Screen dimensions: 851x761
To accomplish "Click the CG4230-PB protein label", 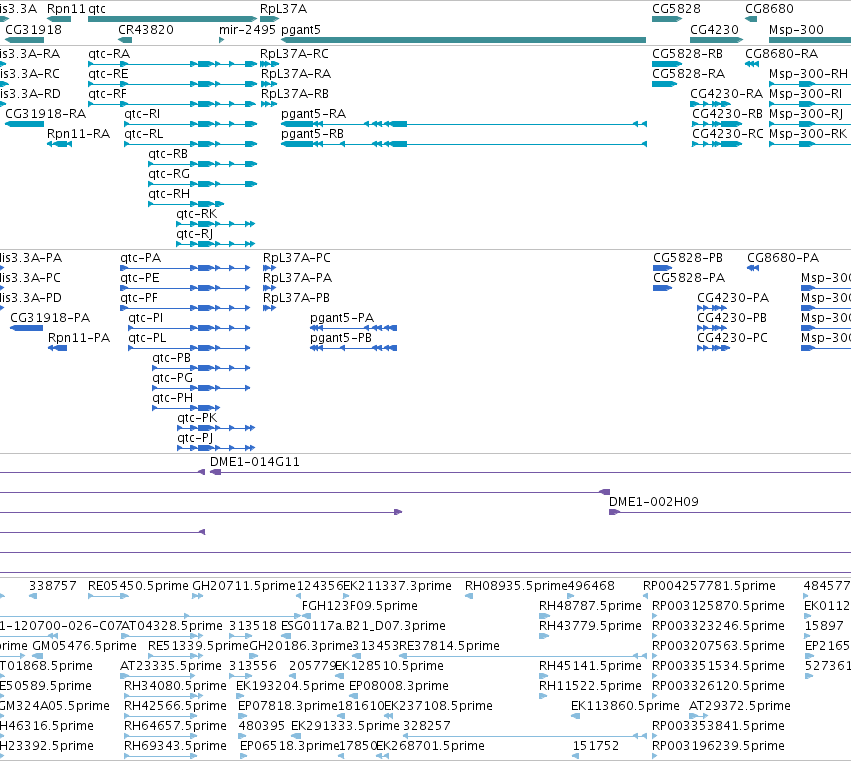I will tap(732, 318).
